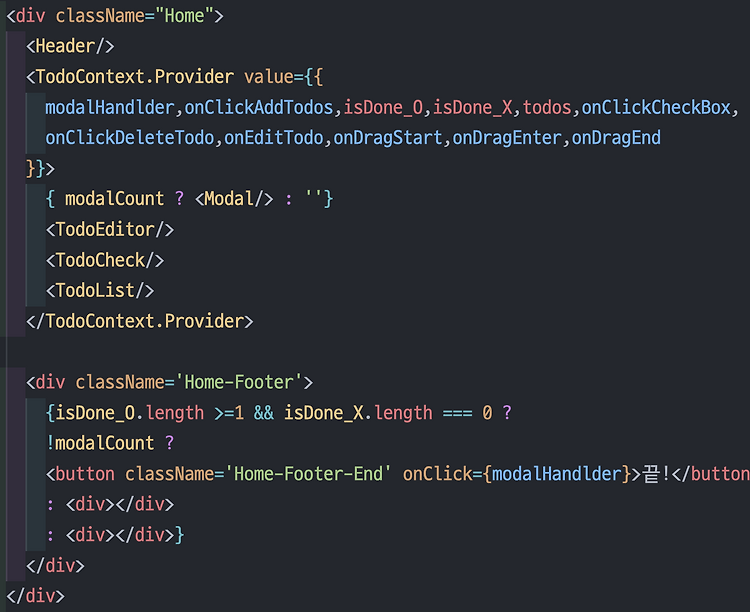Click the 'Home-Footer-End' className string
Viewport: 750px width, 612px height.
click(308, 474)
